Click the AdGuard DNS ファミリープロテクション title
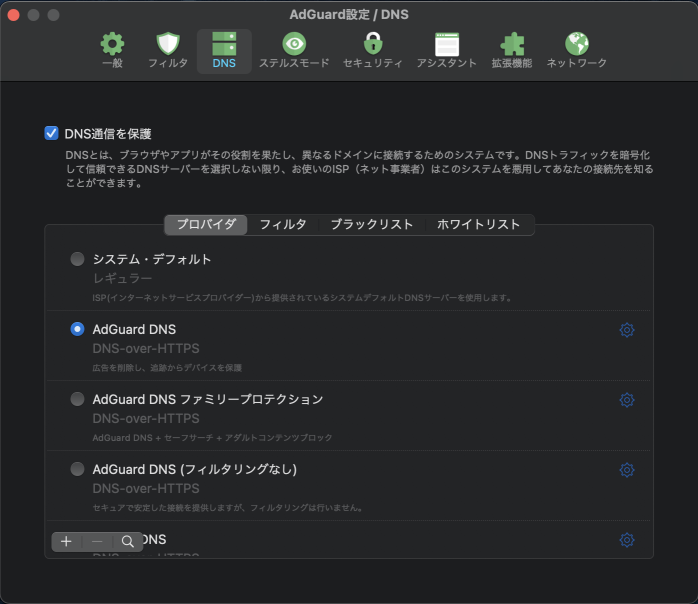Image resolution: width=698 pixels, height=604 pixels. 208,399
